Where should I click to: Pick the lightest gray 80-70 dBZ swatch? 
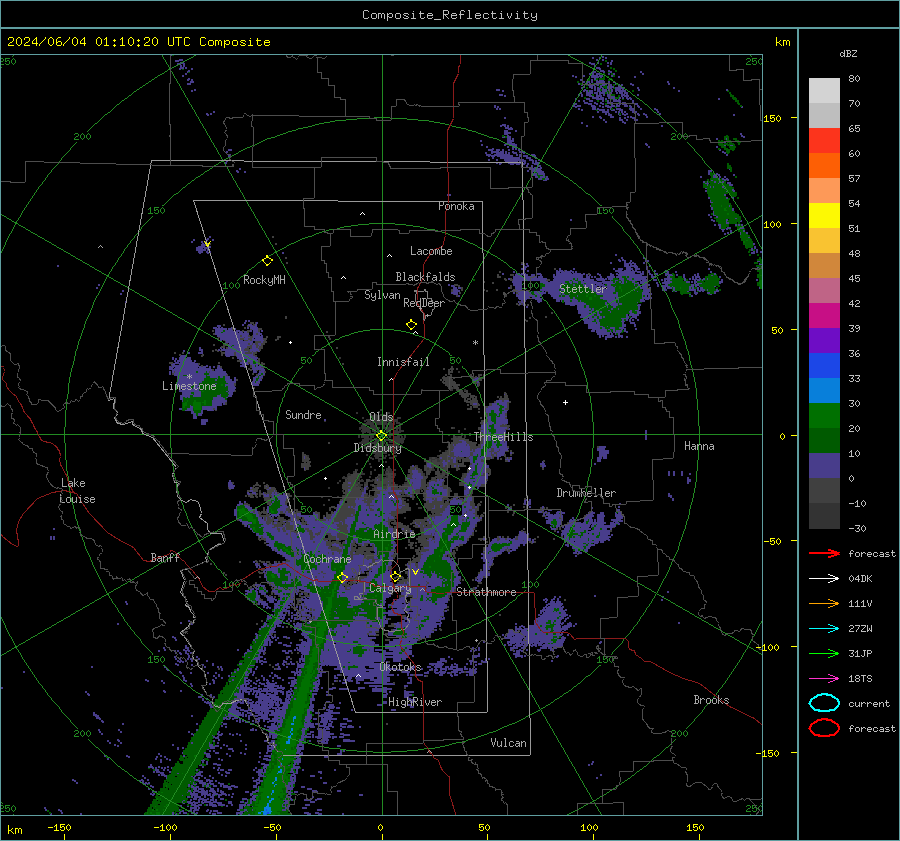coord(824,91)
